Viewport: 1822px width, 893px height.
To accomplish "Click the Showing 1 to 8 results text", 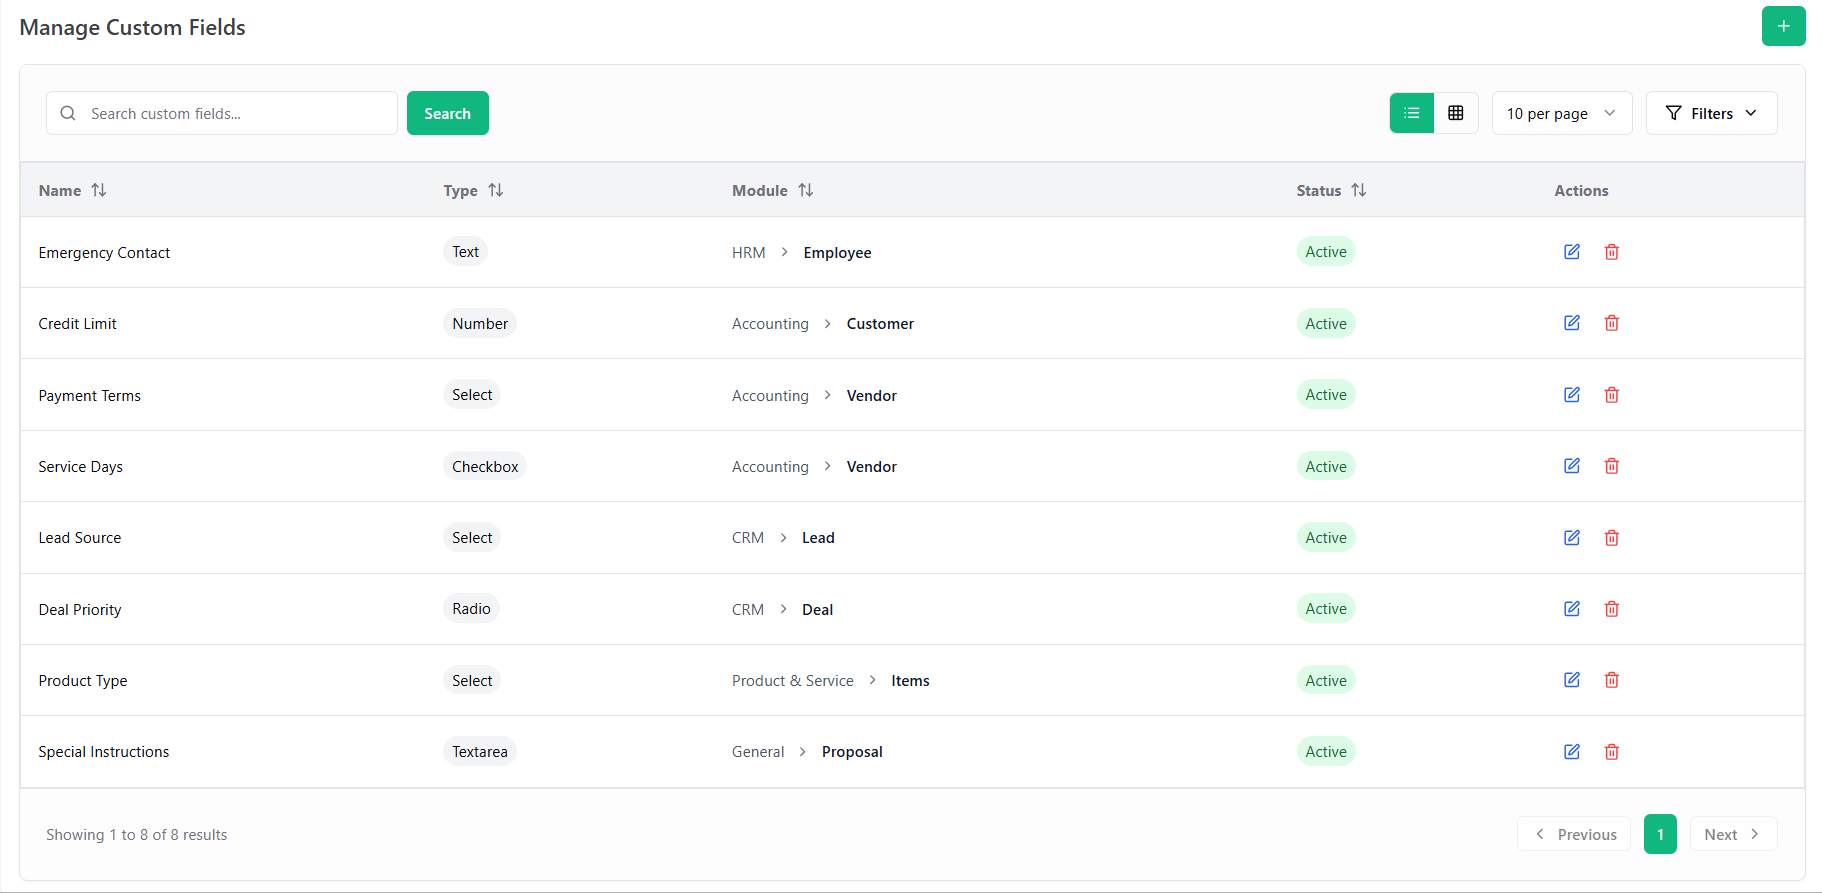I will click(137, 835).
